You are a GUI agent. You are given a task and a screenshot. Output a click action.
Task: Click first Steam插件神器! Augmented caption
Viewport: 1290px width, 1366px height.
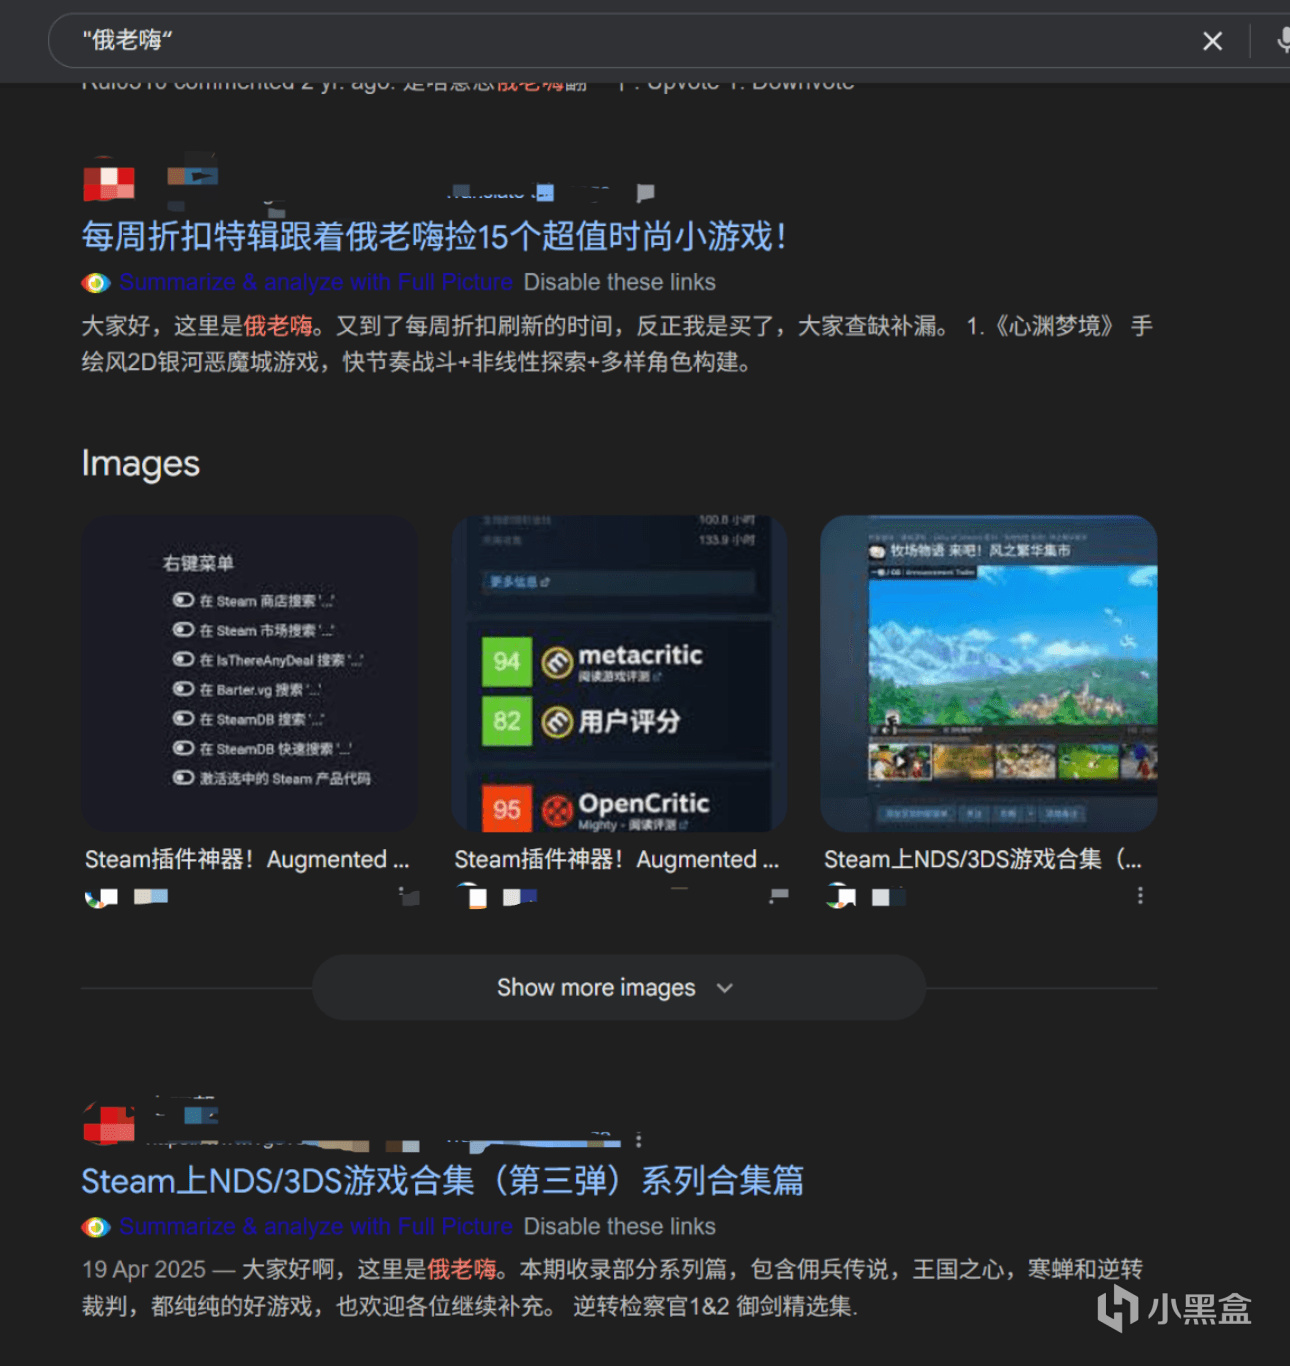(x=247, y=859)
